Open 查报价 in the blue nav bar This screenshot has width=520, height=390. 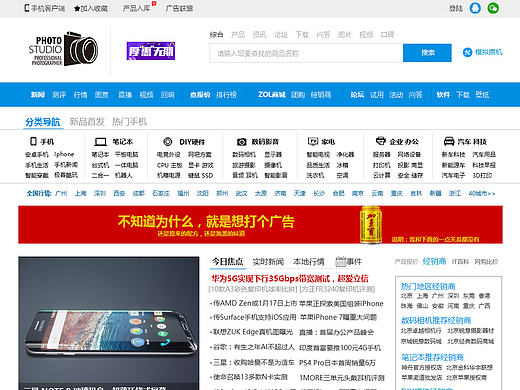[200, 95]
